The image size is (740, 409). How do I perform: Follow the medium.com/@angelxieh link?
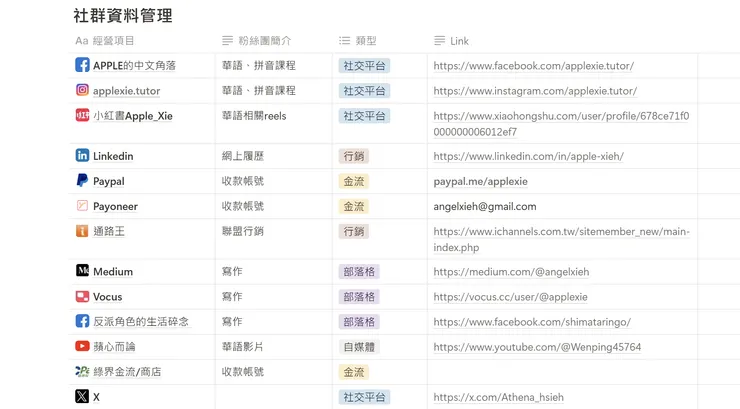pyautogui.click(x=511, y=272)
